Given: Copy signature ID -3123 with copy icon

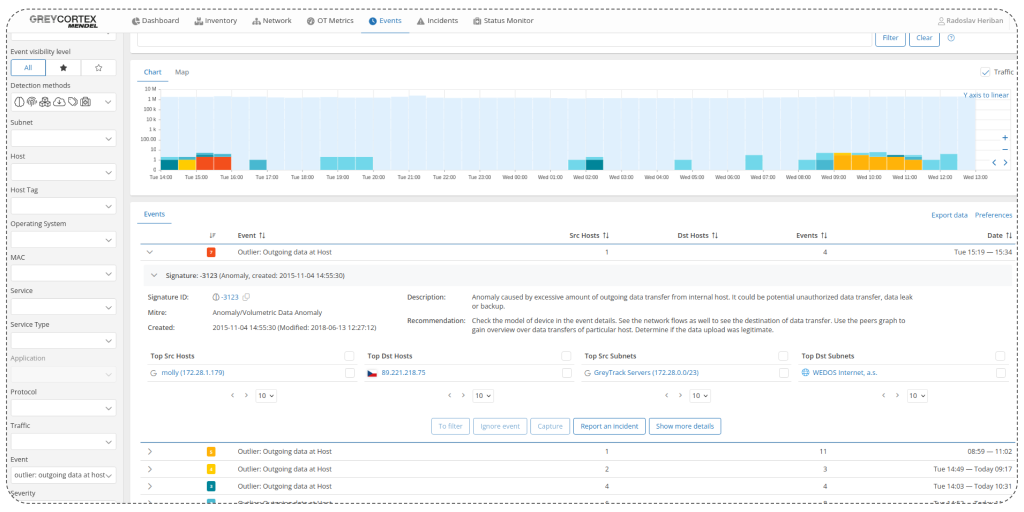Looking at the screenshot, I should 246,297.
